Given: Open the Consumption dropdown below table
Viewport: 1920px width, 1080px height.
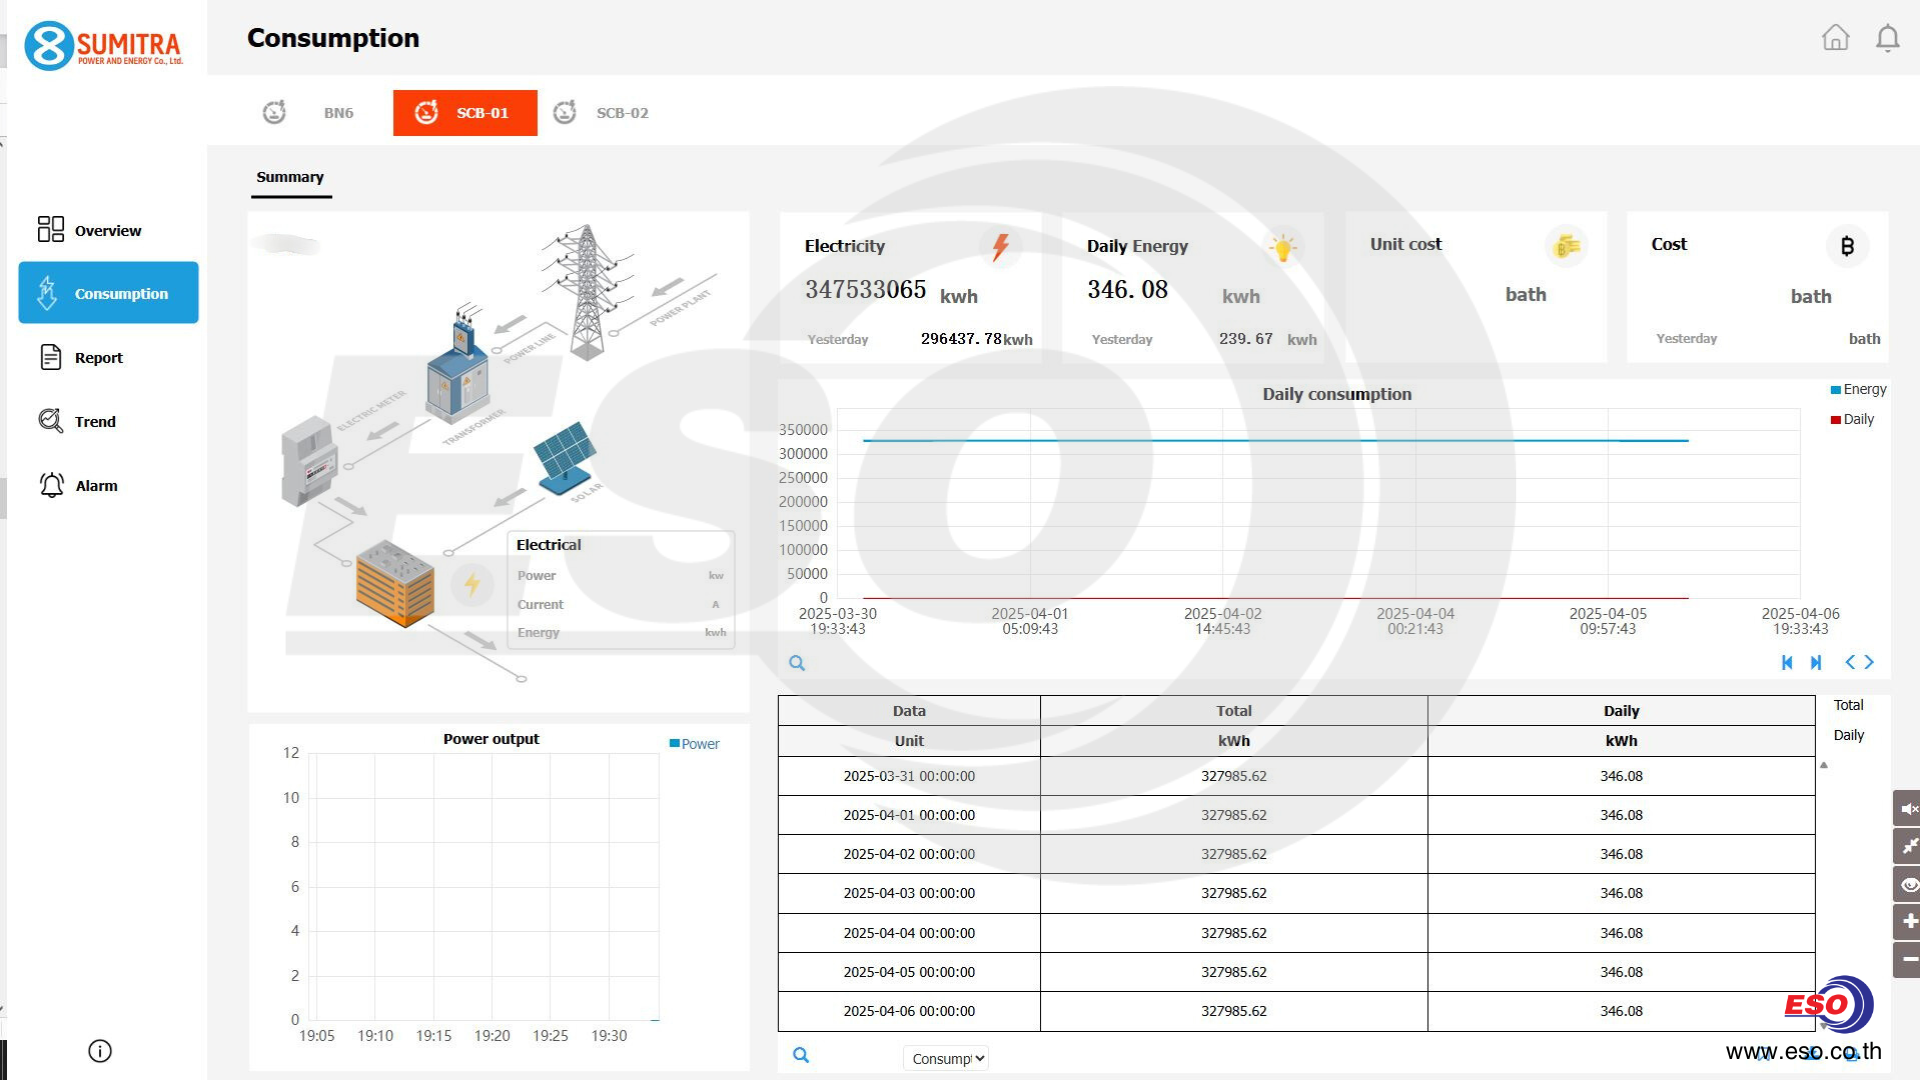Looking at the screenshot, I should [946, 1058].
